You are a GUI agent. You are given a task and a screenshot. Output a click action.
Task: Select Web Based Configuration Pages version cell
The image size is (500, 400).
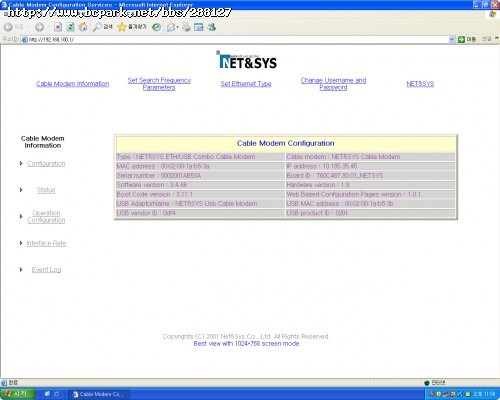371,194
